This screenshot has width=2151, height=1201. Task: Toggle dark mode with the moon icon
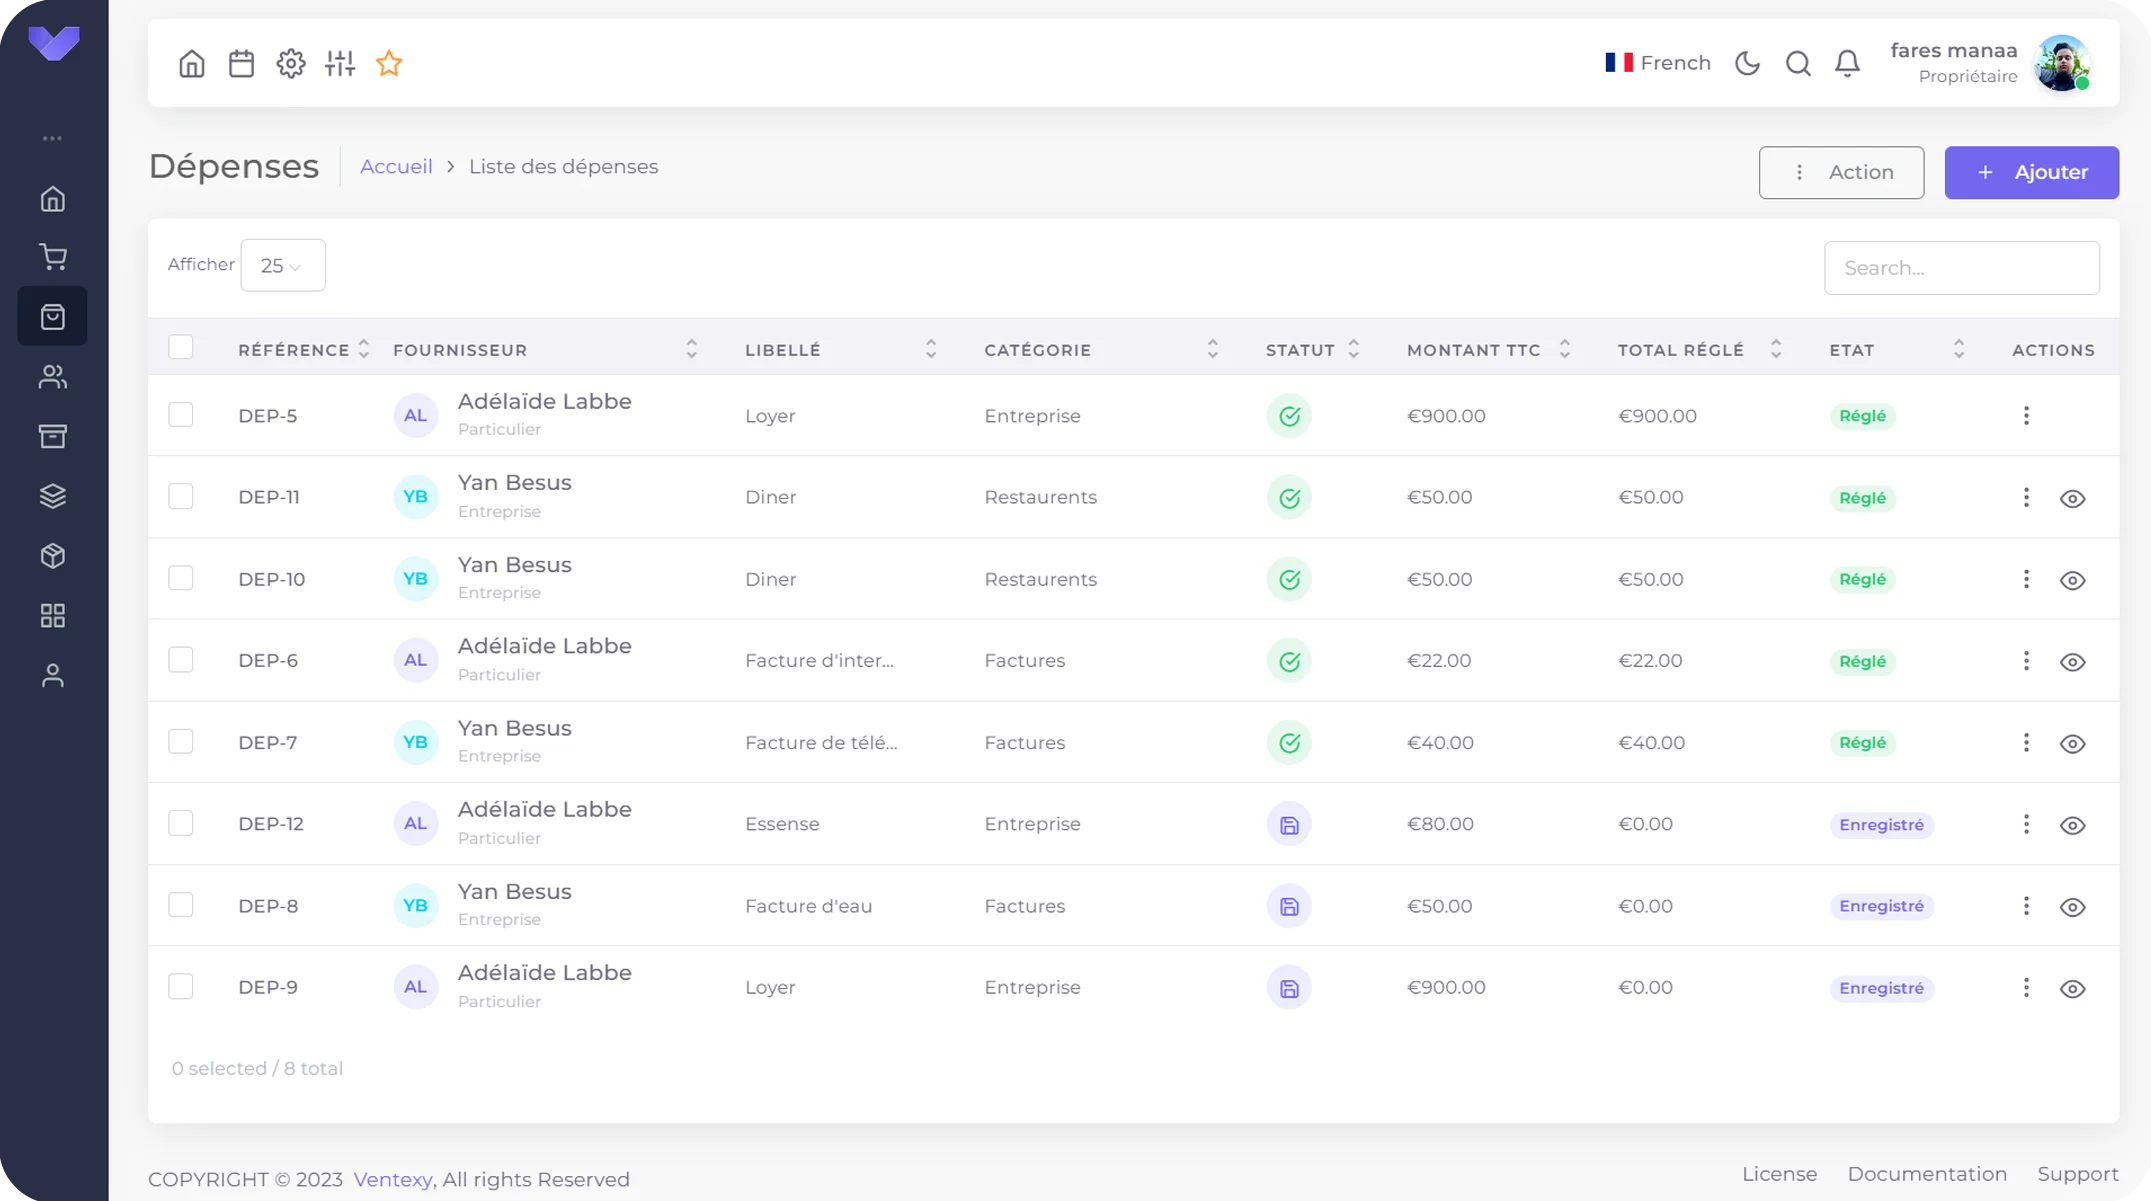coord(1747,64)
